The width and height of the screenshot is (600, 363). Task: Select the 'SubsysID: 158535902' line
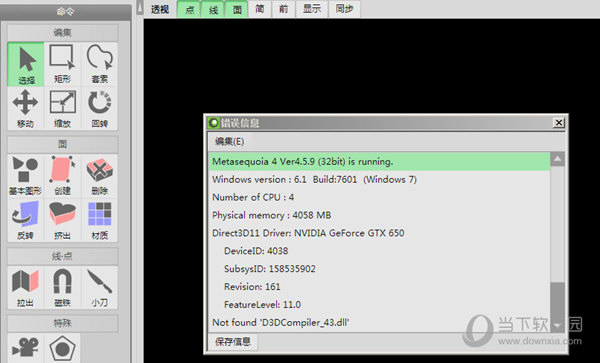click(x=379, y=269)
